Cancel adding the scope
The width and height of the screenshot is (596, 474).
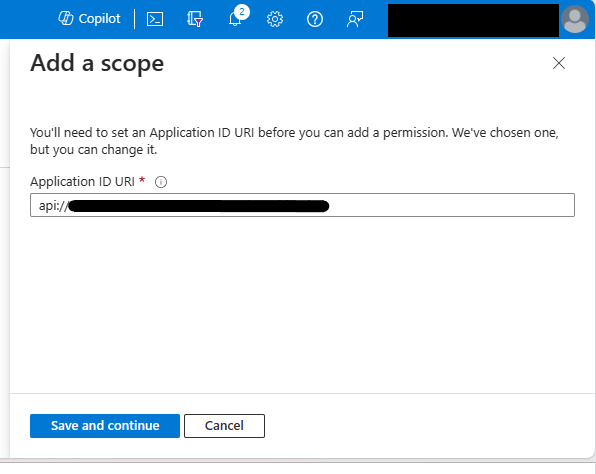pos(224,426)
